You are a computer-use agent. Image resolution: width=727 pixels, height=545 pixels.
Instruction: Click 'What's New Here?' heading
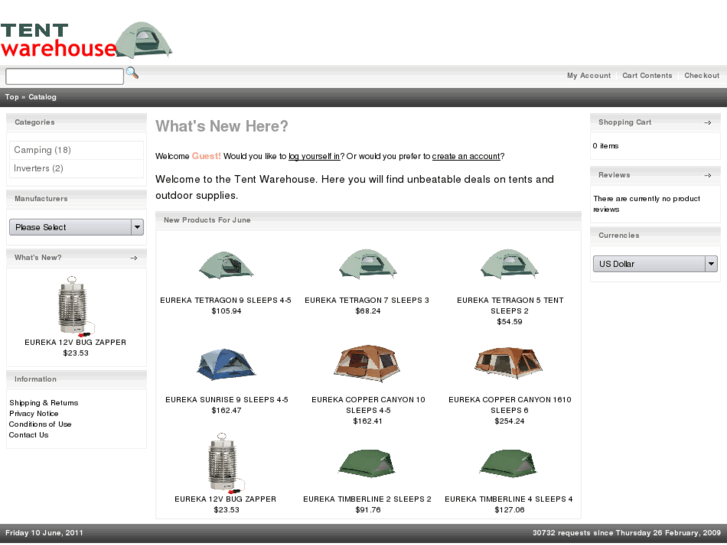[x=222, y=126]
